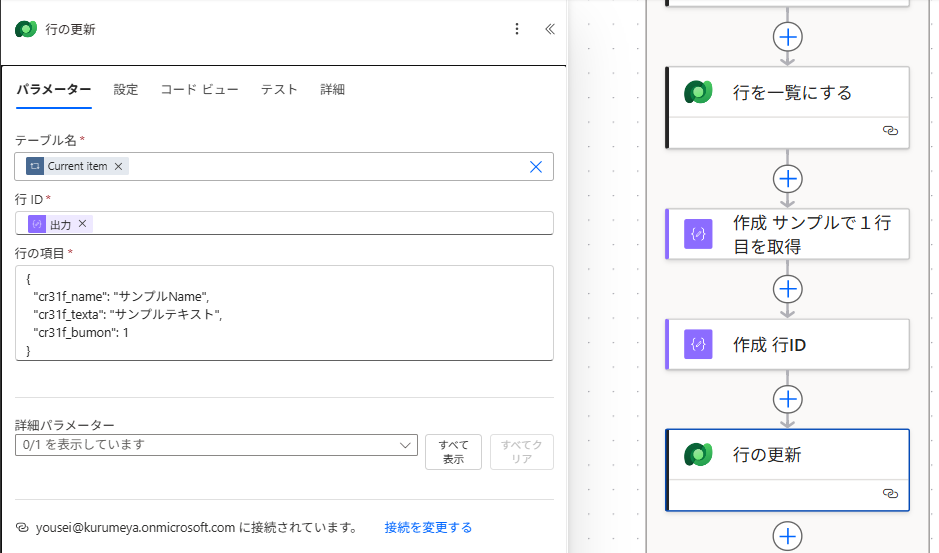Click the Dataverse icon in the 行の更新 panel header

pos(26,29)
